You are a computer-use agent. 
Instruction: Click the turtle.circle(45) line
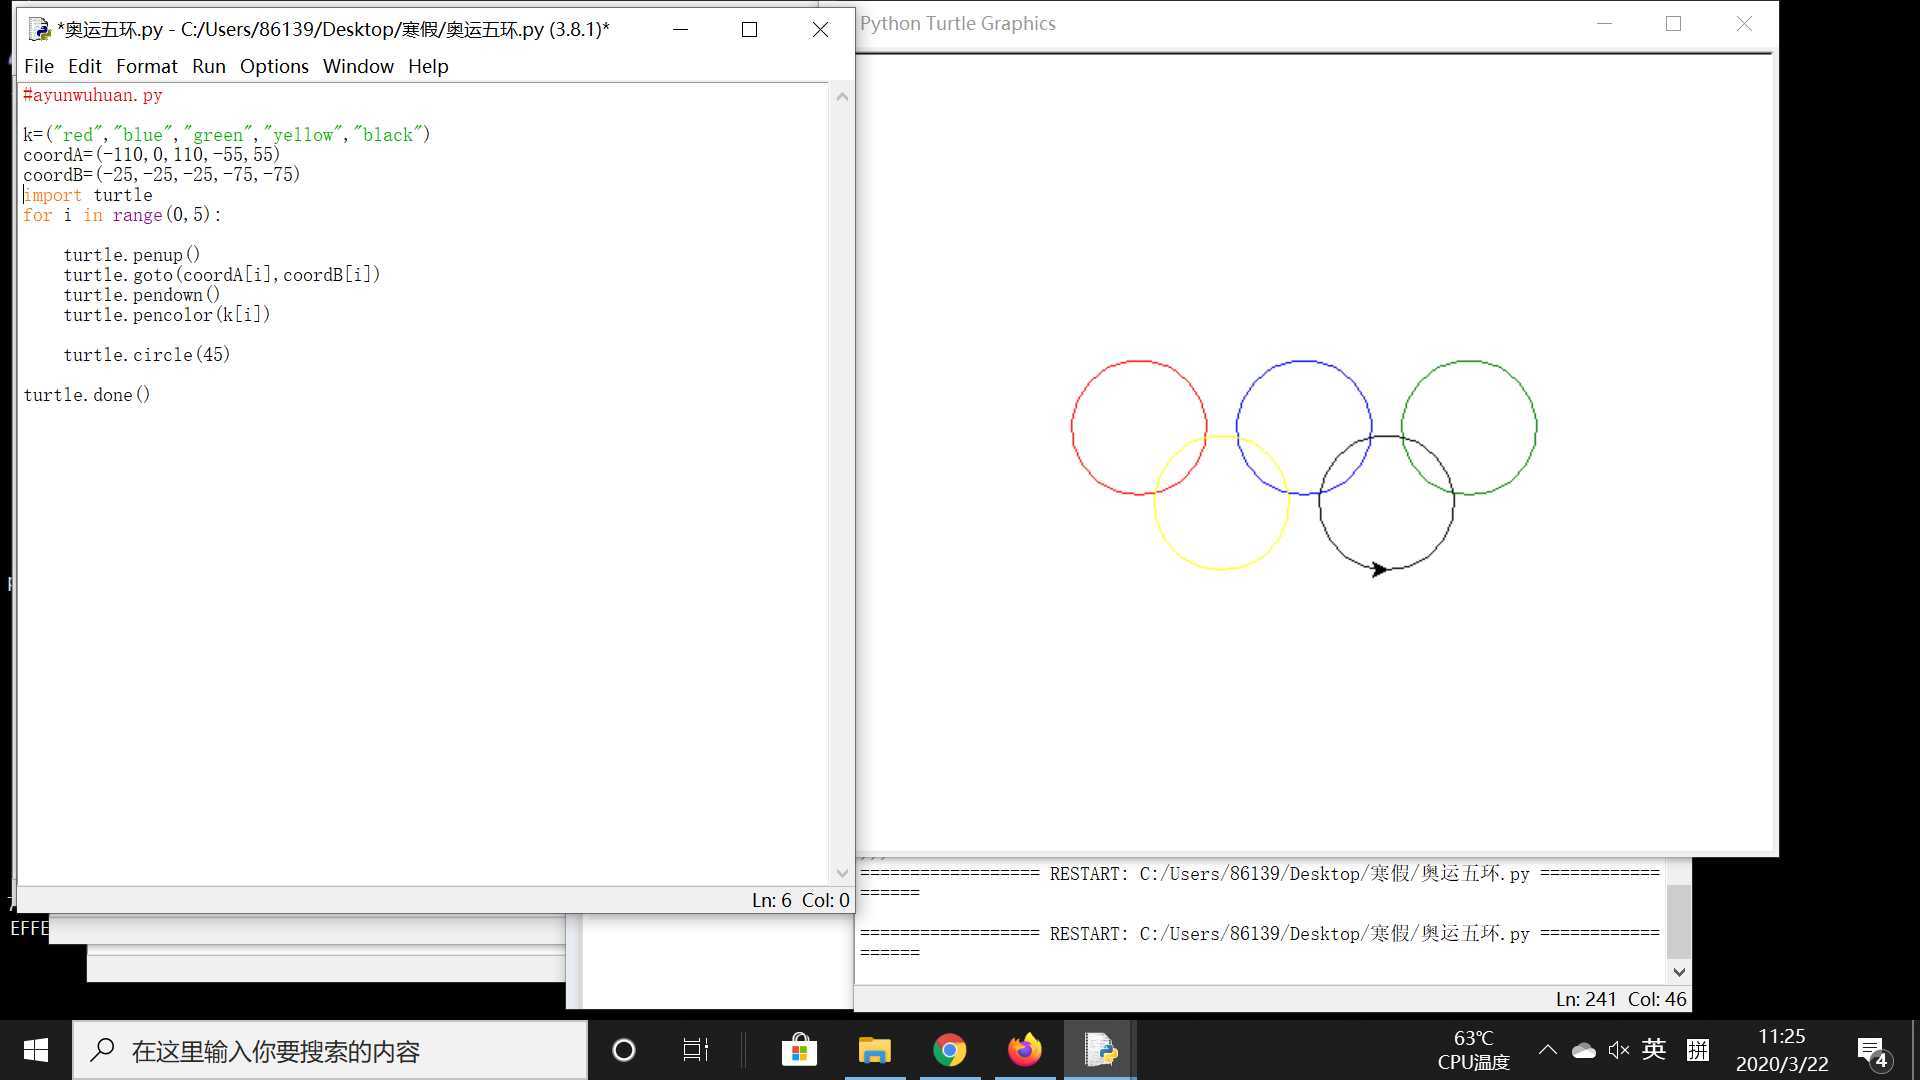click(147, 355)
